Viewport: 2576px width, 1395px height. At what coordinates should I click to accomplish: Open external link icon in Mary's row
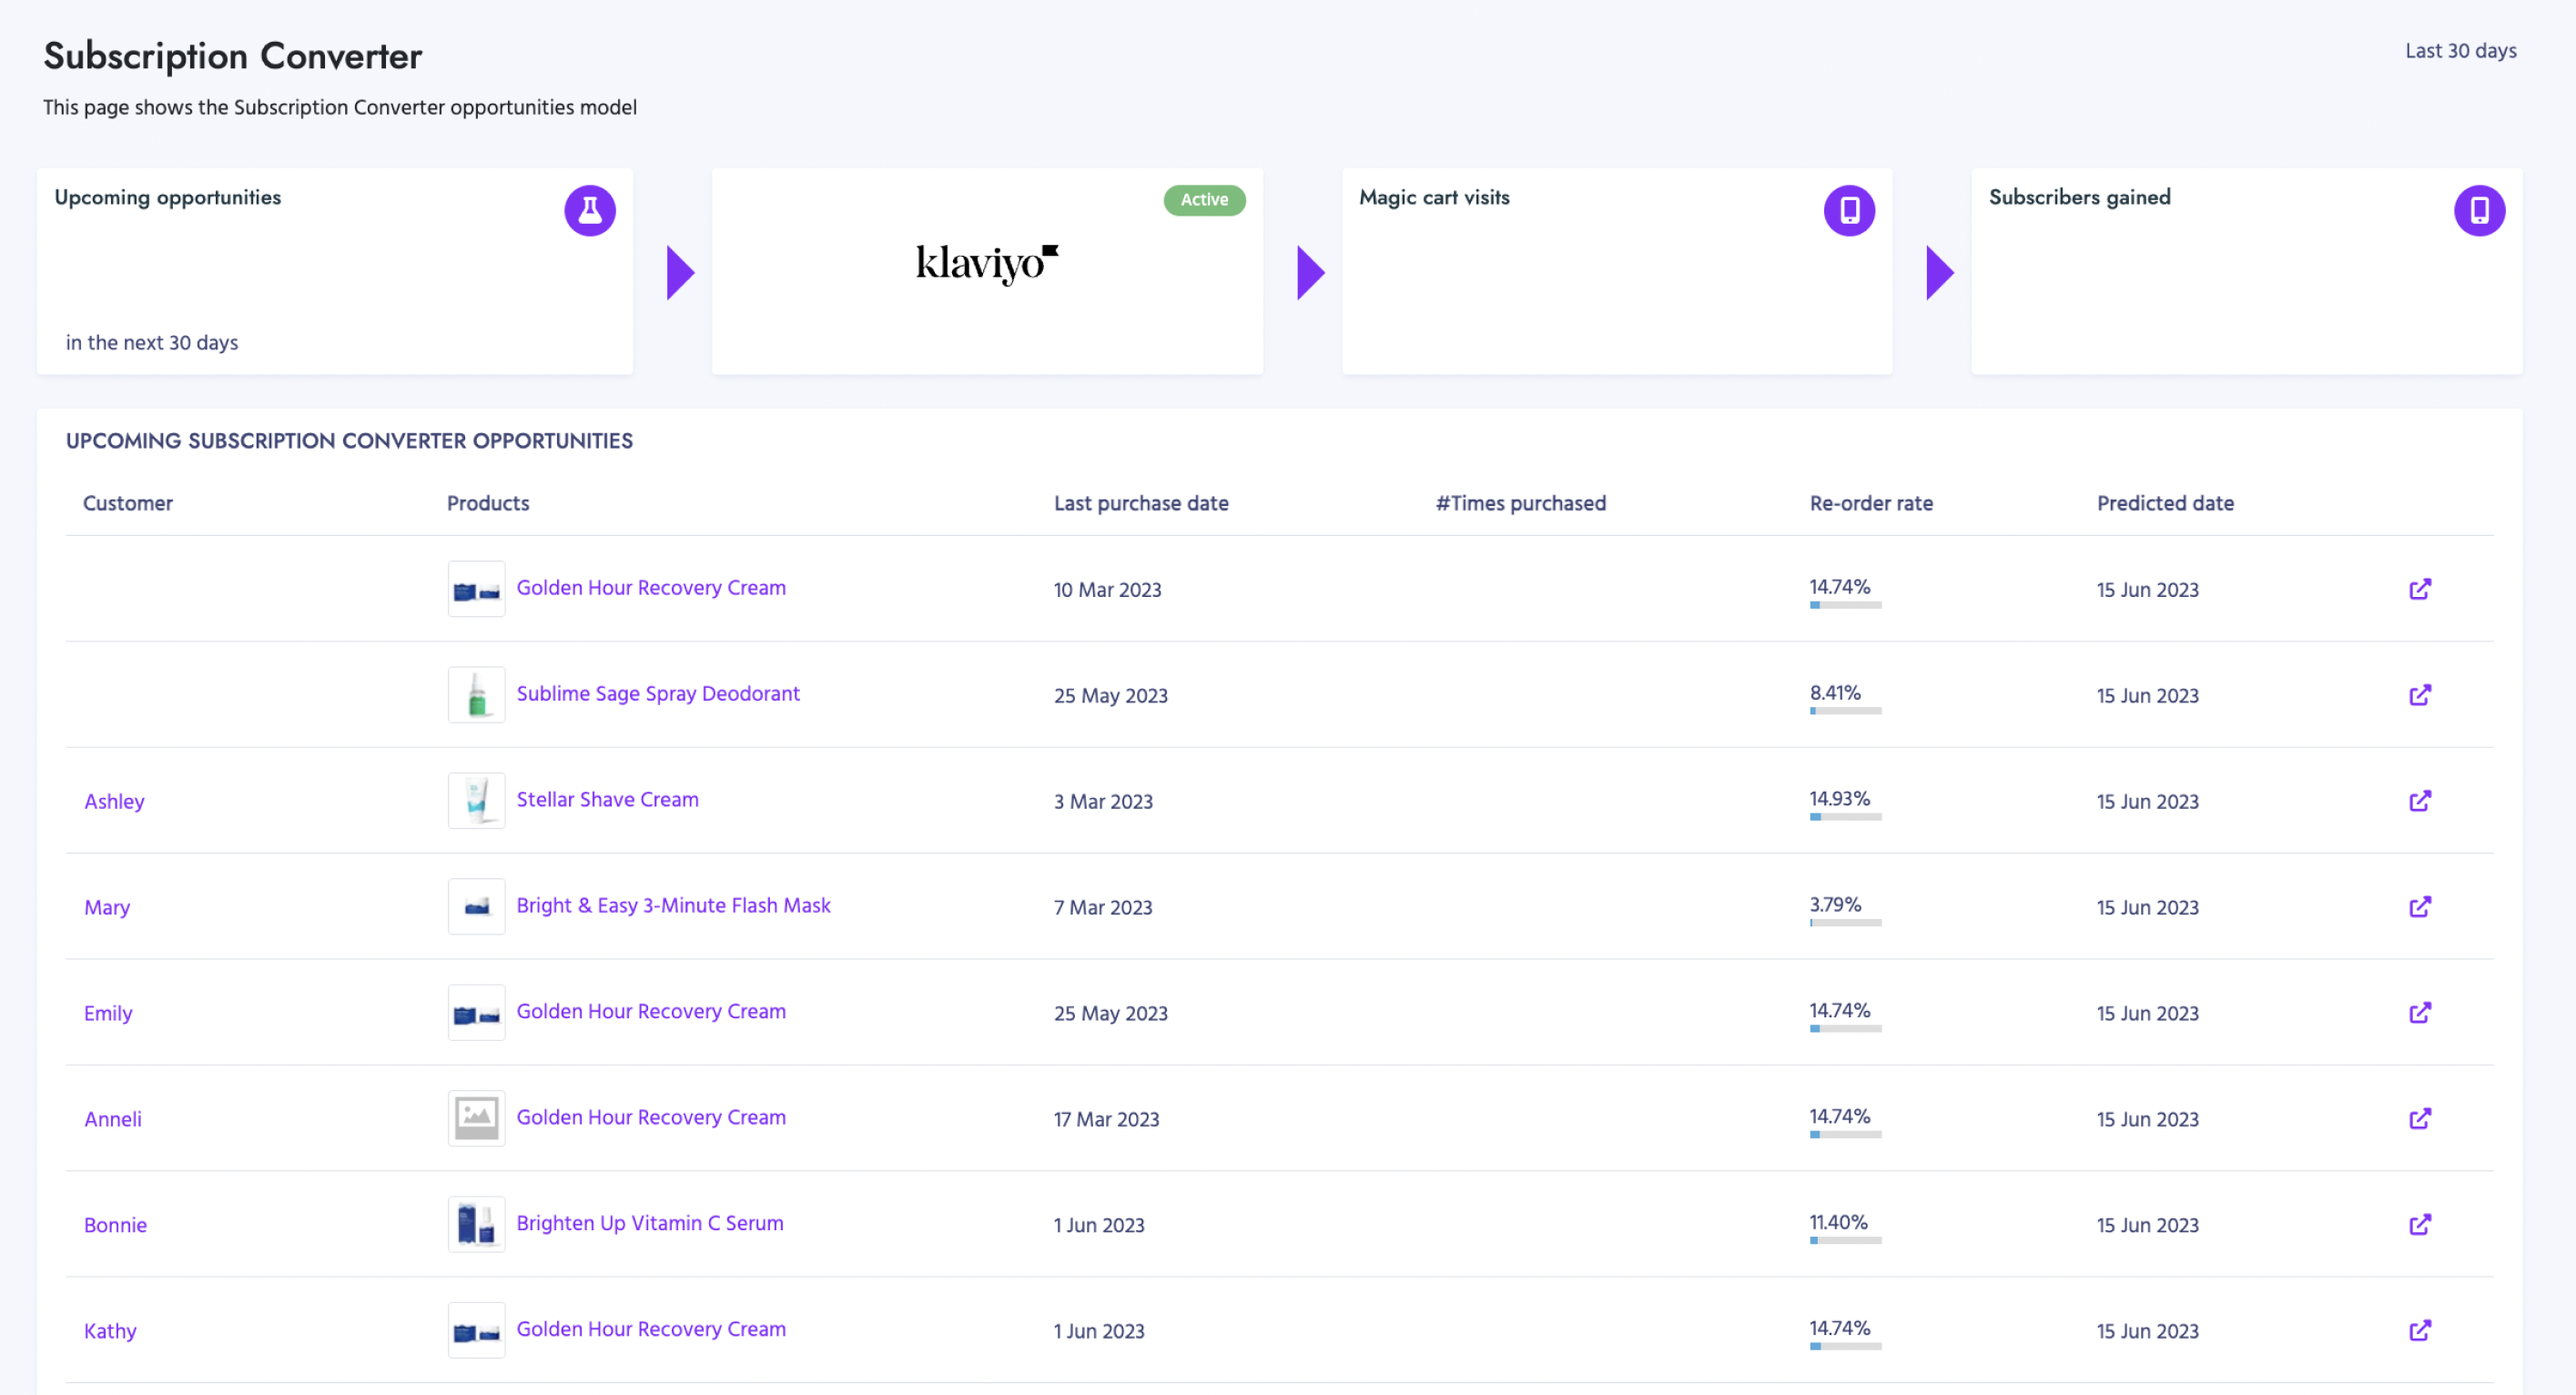coord(2419,907)
